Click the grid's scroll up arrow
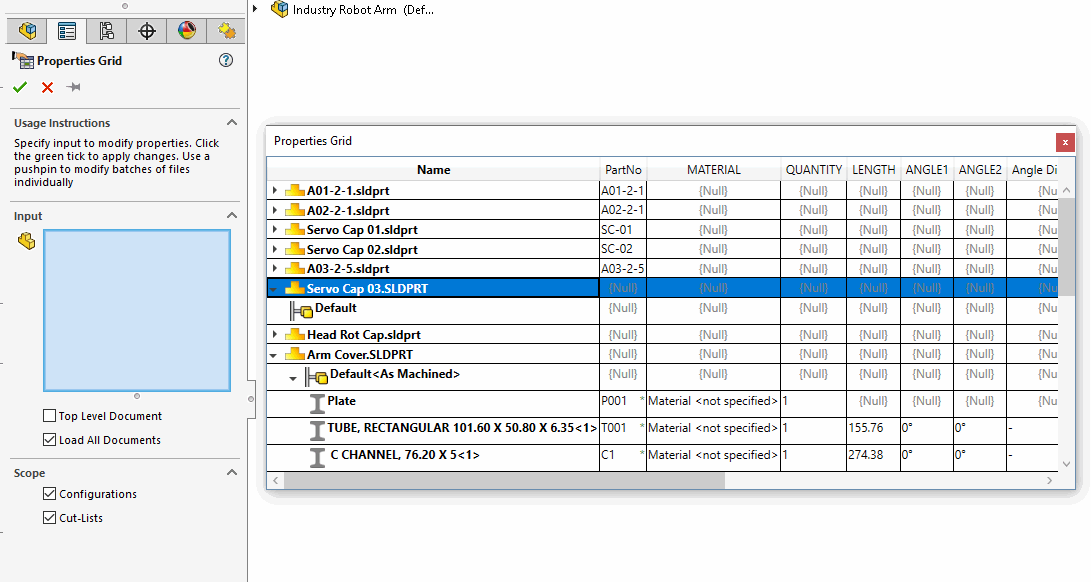This screenshot has width=1091, height=582. coord(1067,189)
